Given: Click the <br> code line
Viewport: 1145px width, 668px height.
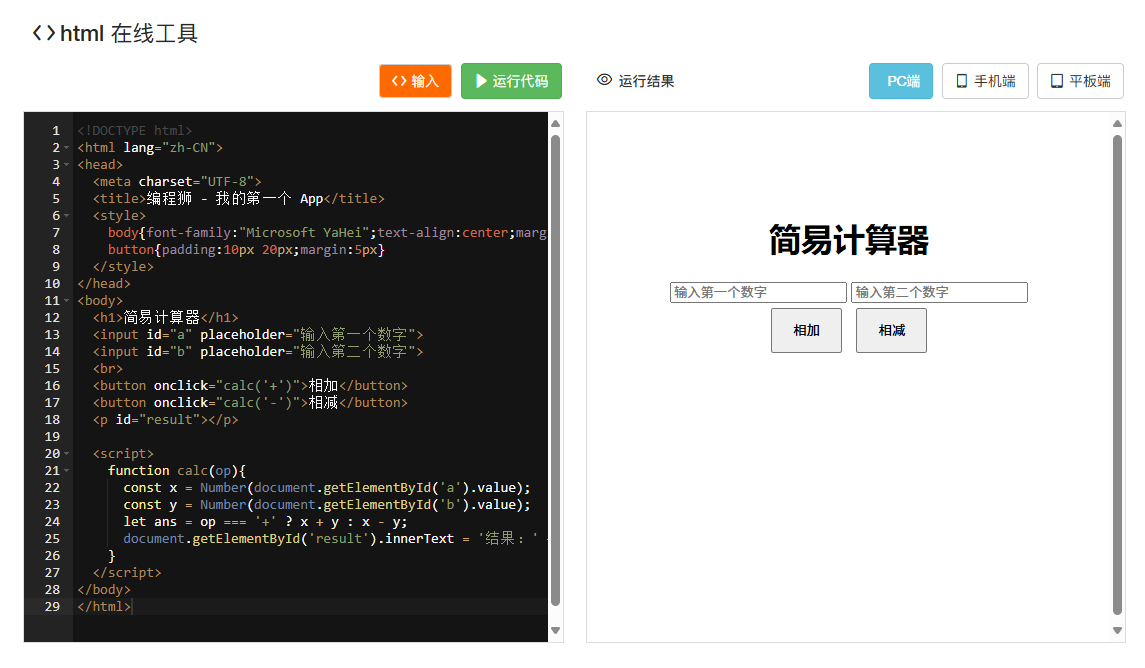Looking at the screenshot, I should pyautogui.click(x=107, y=369).
